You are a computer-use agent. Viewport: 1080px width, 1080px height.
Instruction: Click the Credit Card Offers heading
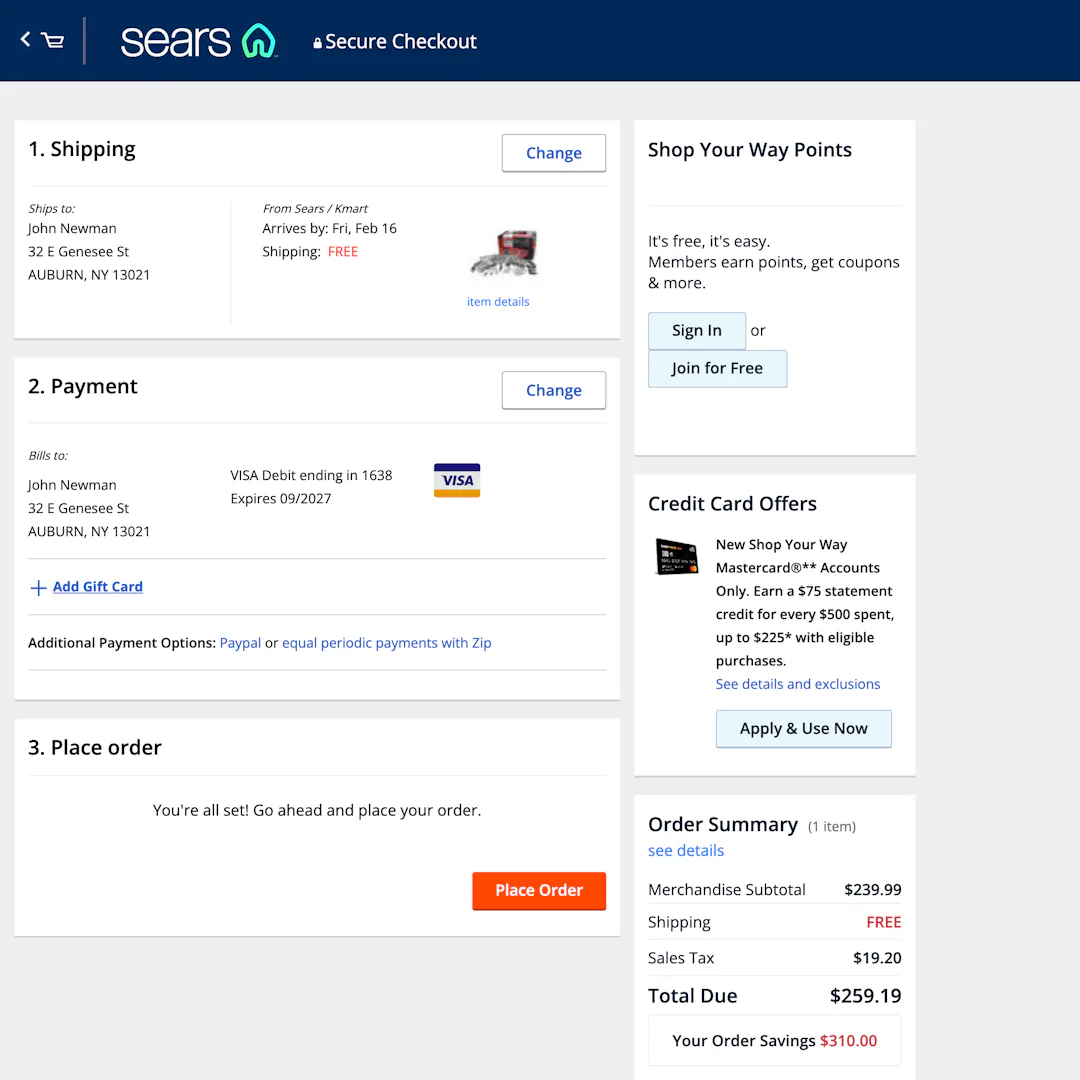(x=731, y=504)
